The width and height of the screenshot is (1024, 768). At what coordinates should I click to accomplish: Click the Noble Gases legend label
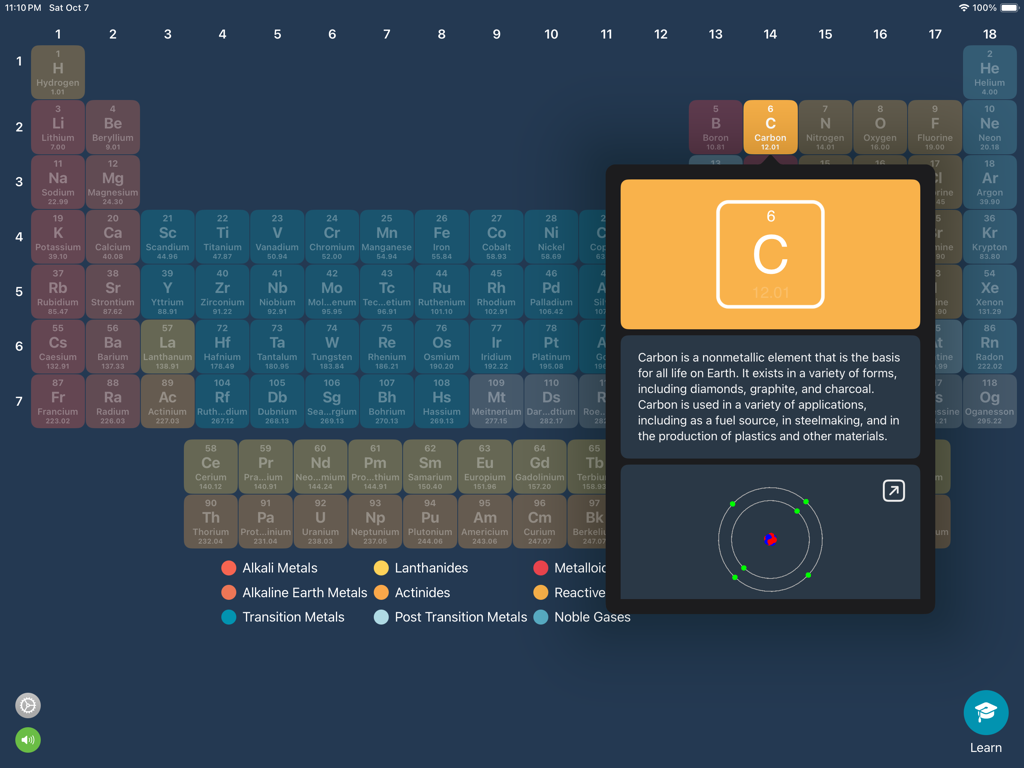coord(594,617)
